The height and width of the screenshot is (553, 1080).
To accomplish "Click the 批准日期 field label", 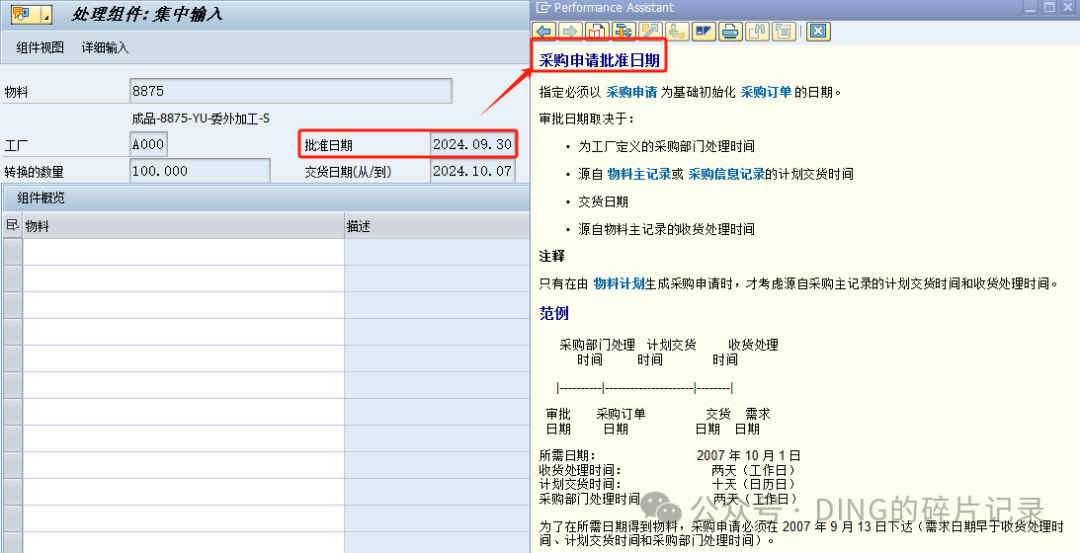I will (329, 145).
